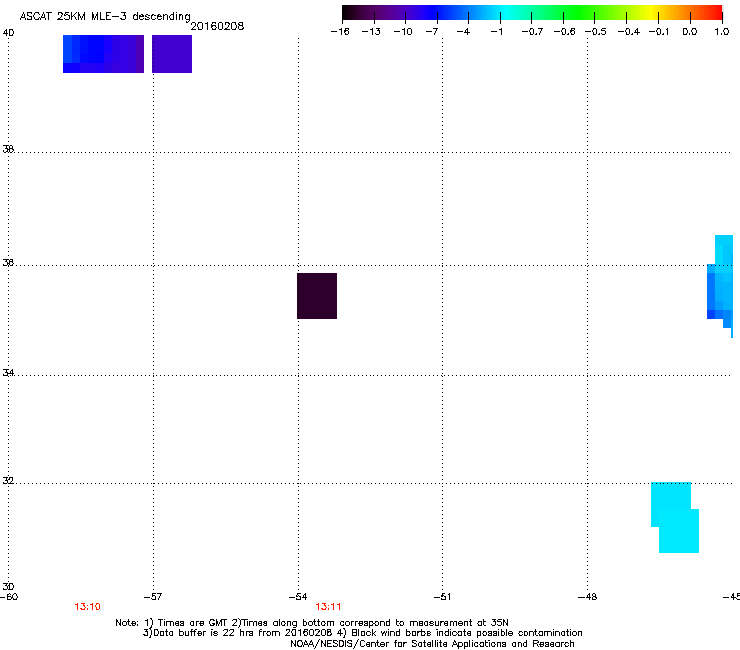740x650 pixels.
Task: Click the longitude label -51
Action: (x=442, y=597)
